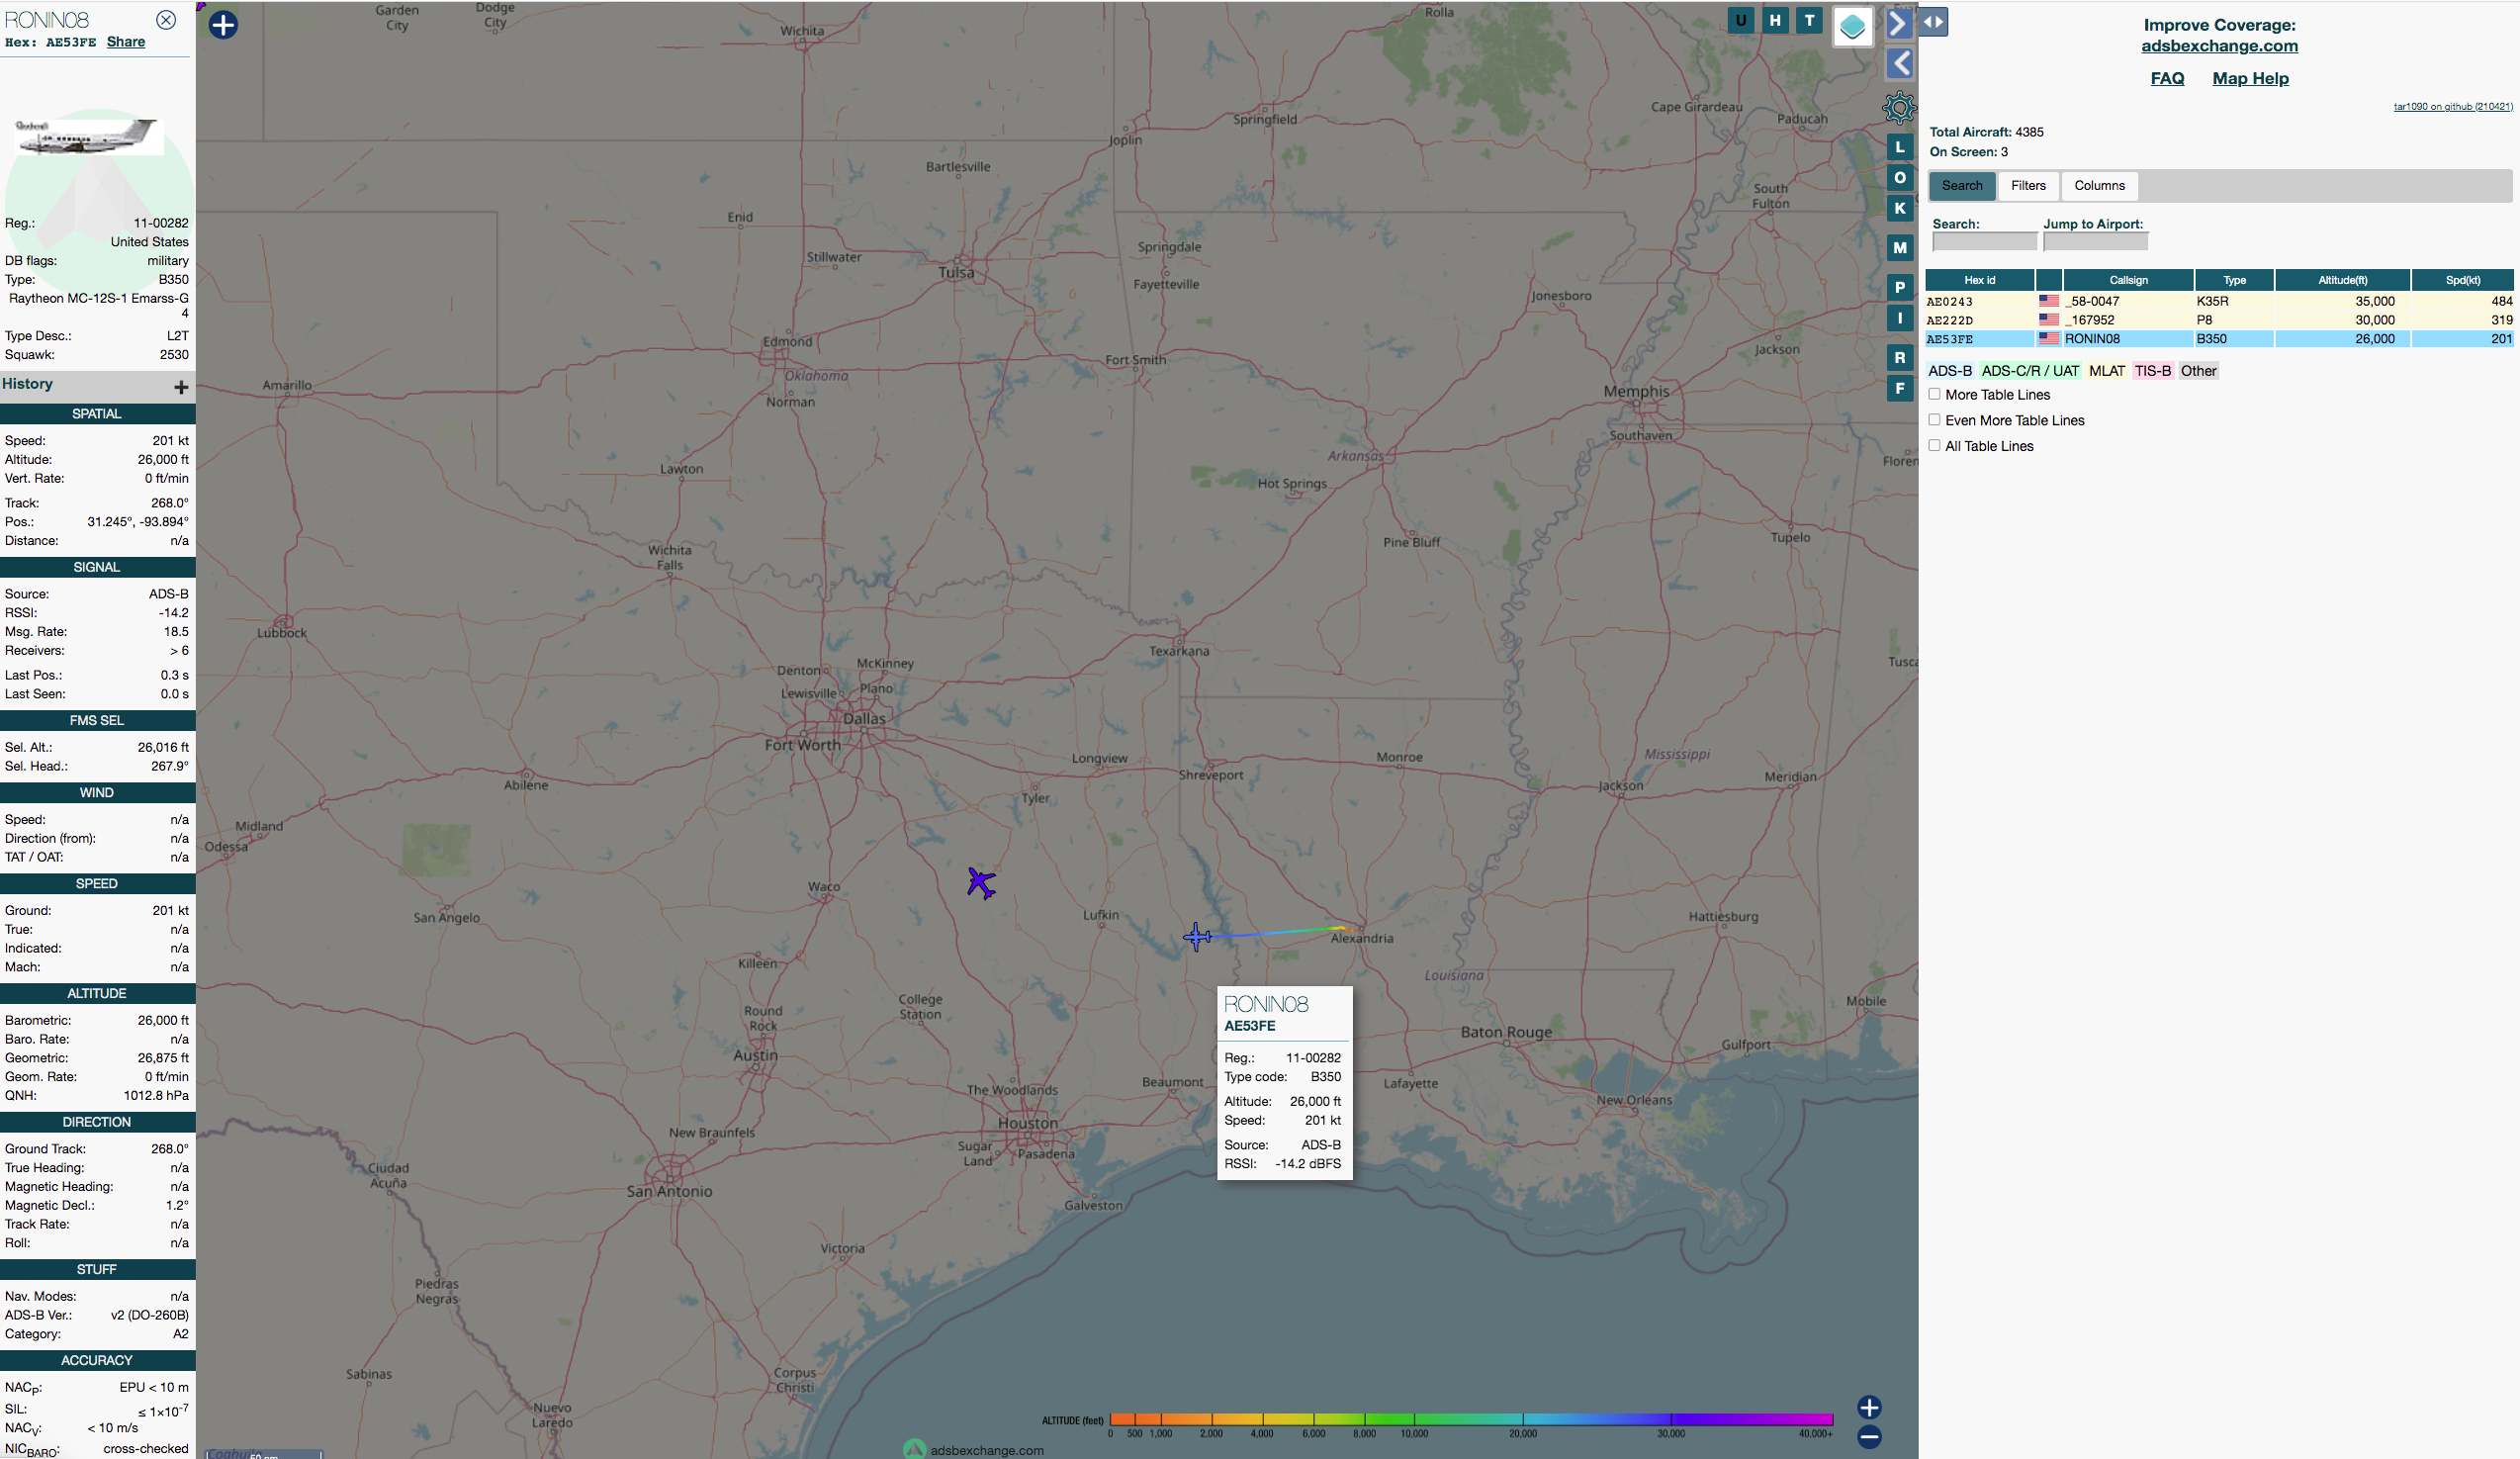Sort table by Type column

coord(2234,280)
